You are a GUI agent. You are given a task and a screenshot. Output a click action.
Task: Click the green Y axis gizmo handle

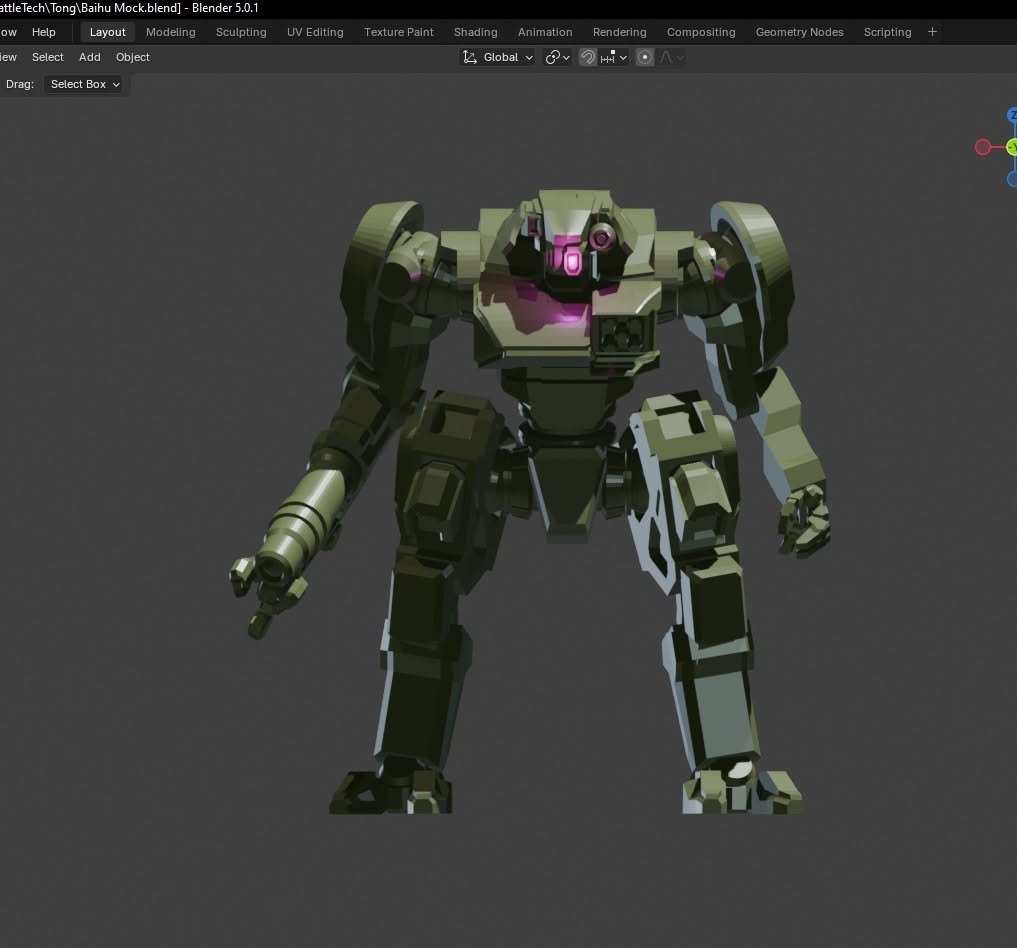[x=1012, y=147]
